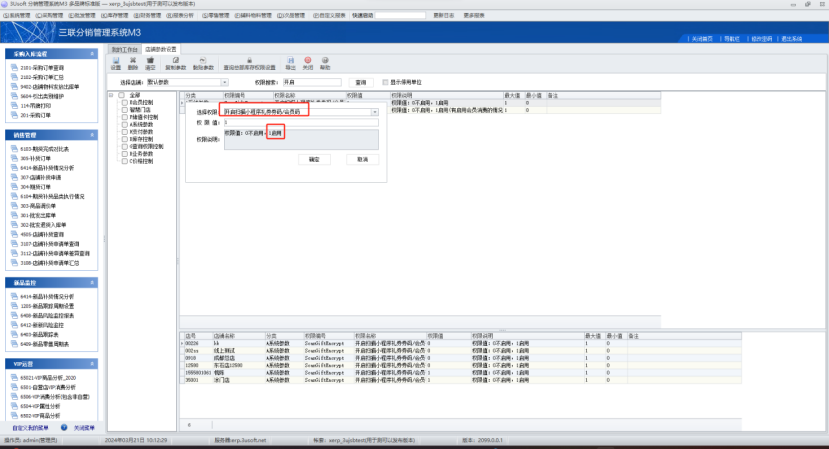
Task: Tick the 库存控制 checkbox
Action: click(x=125, y=139)
